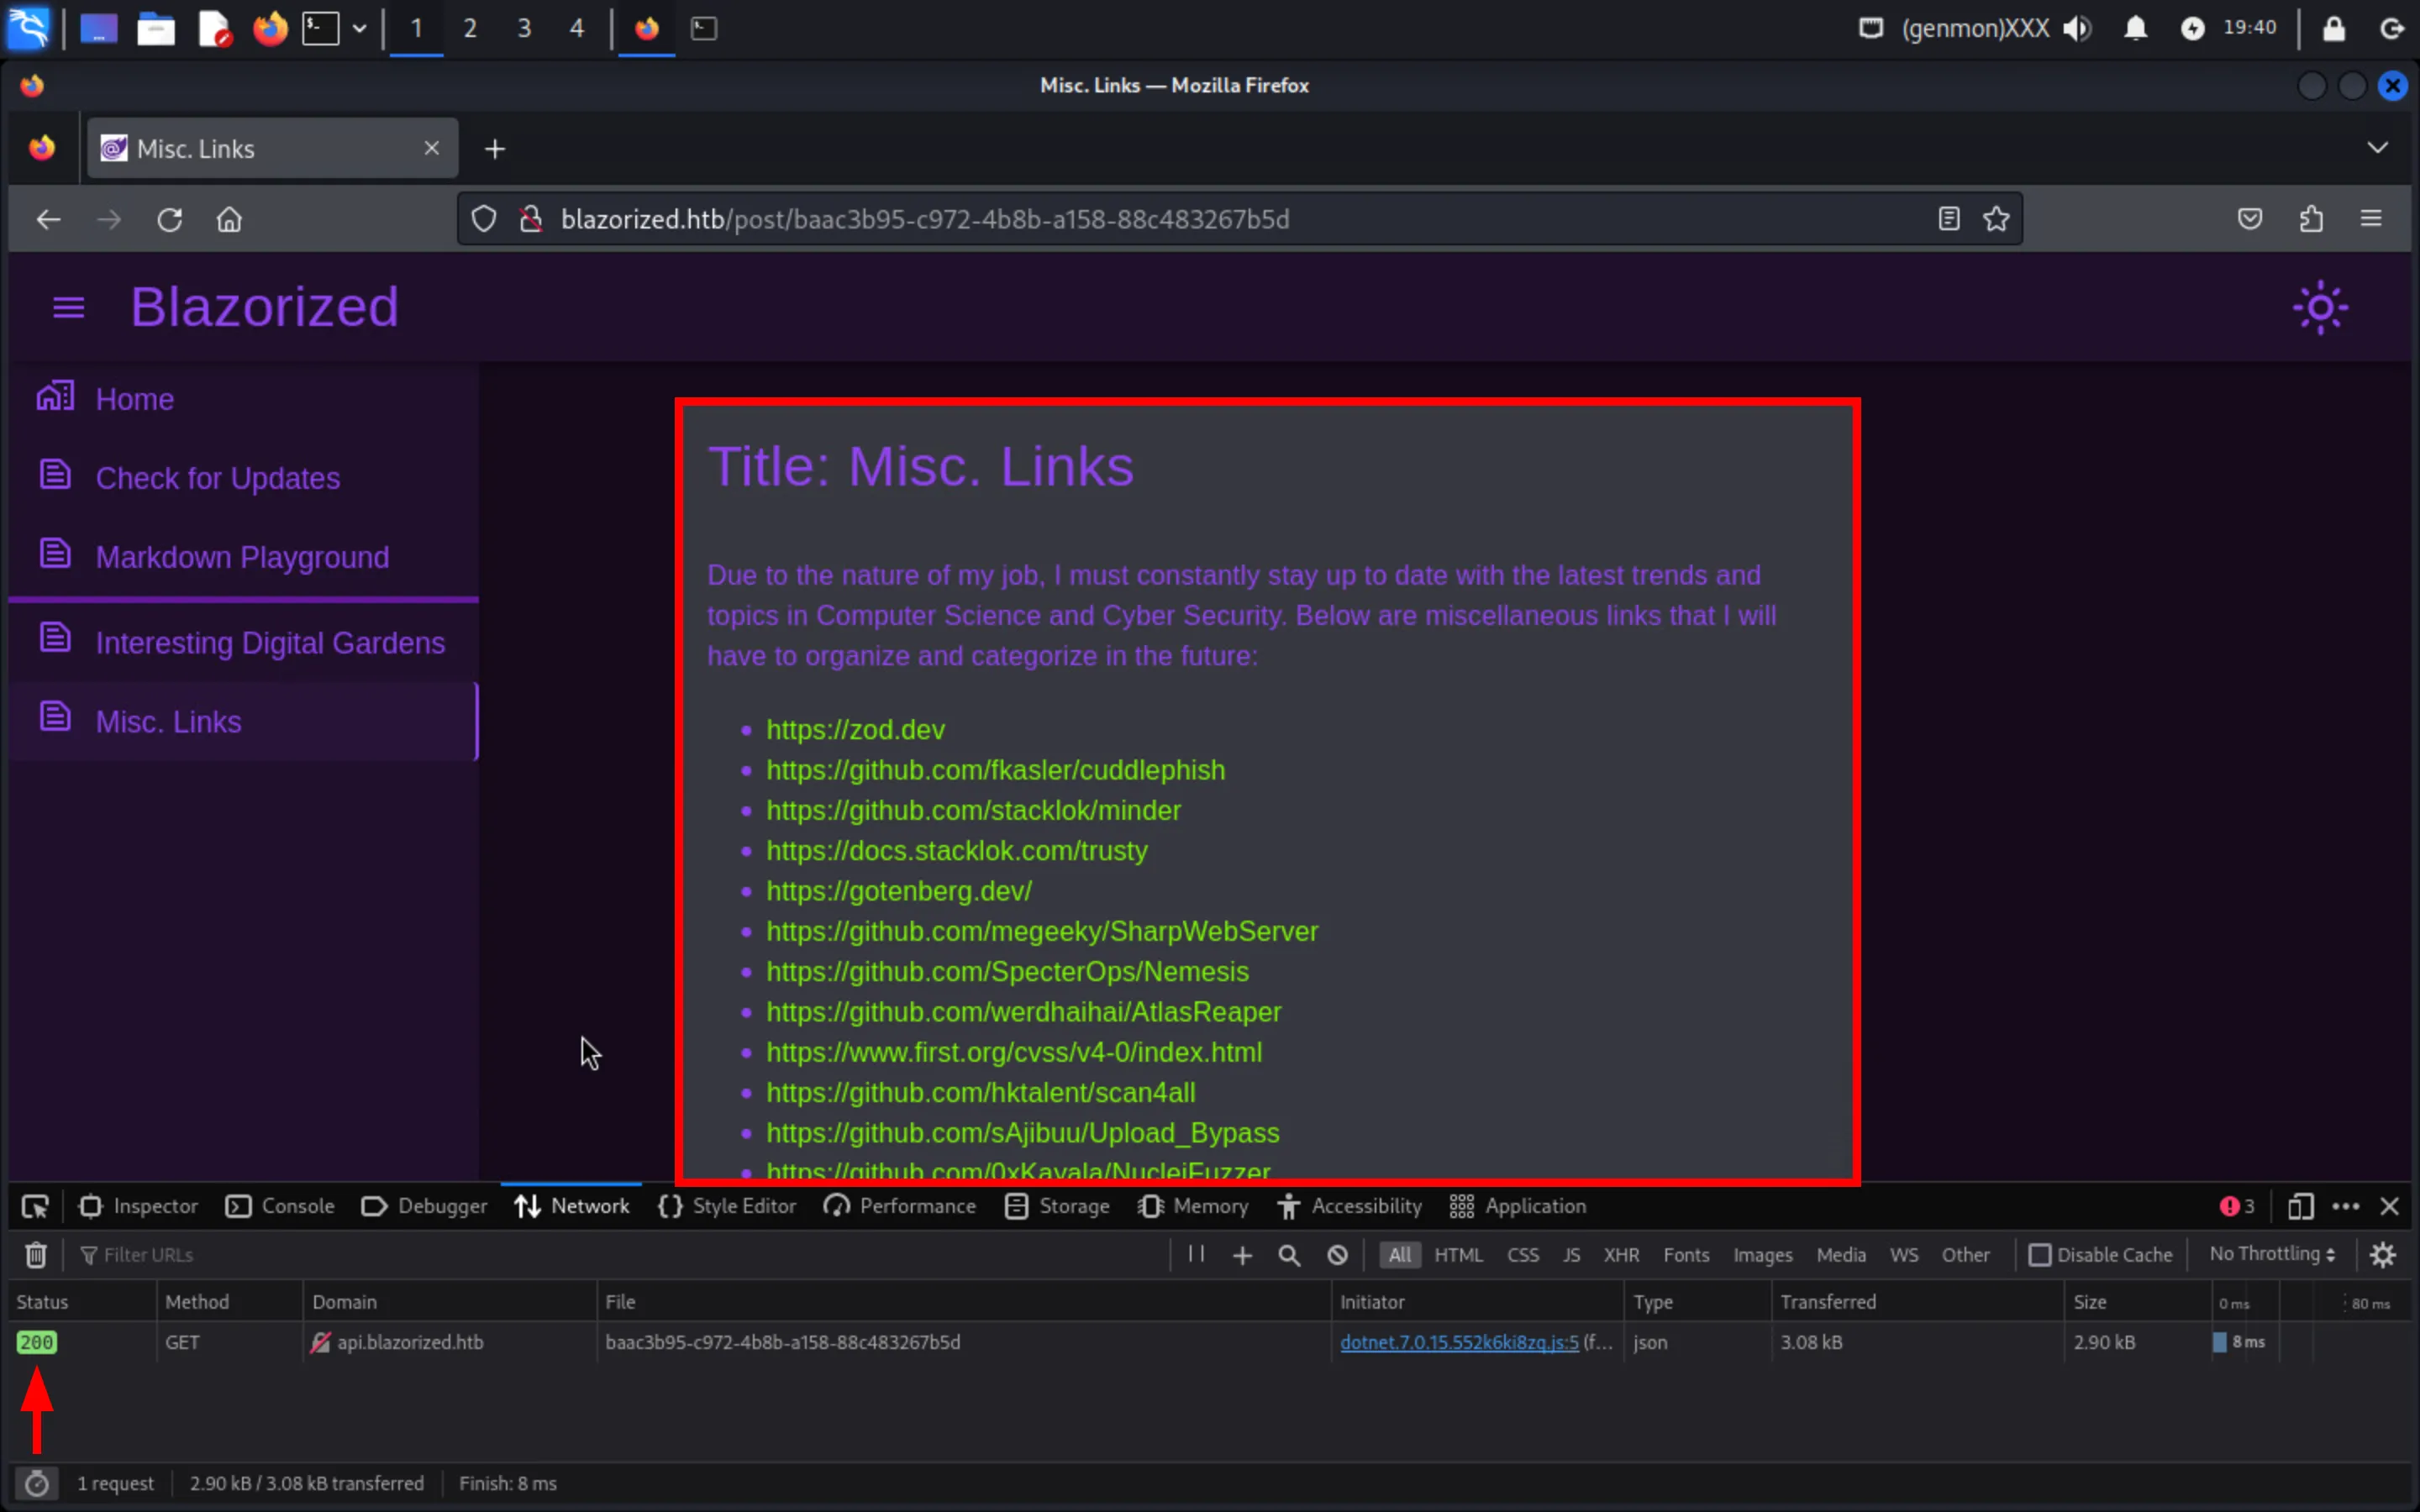The width and height of the screenshot is (2420, 1512).
Task: Switch to Accessibility devtools tab
Action: (x=1349, y=1206)
